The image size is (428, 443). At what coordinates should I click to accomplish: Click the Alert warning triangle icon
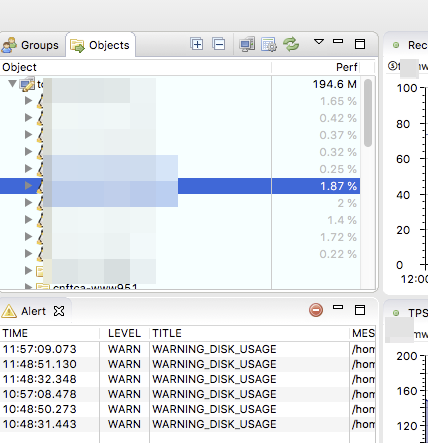[9, 311]
